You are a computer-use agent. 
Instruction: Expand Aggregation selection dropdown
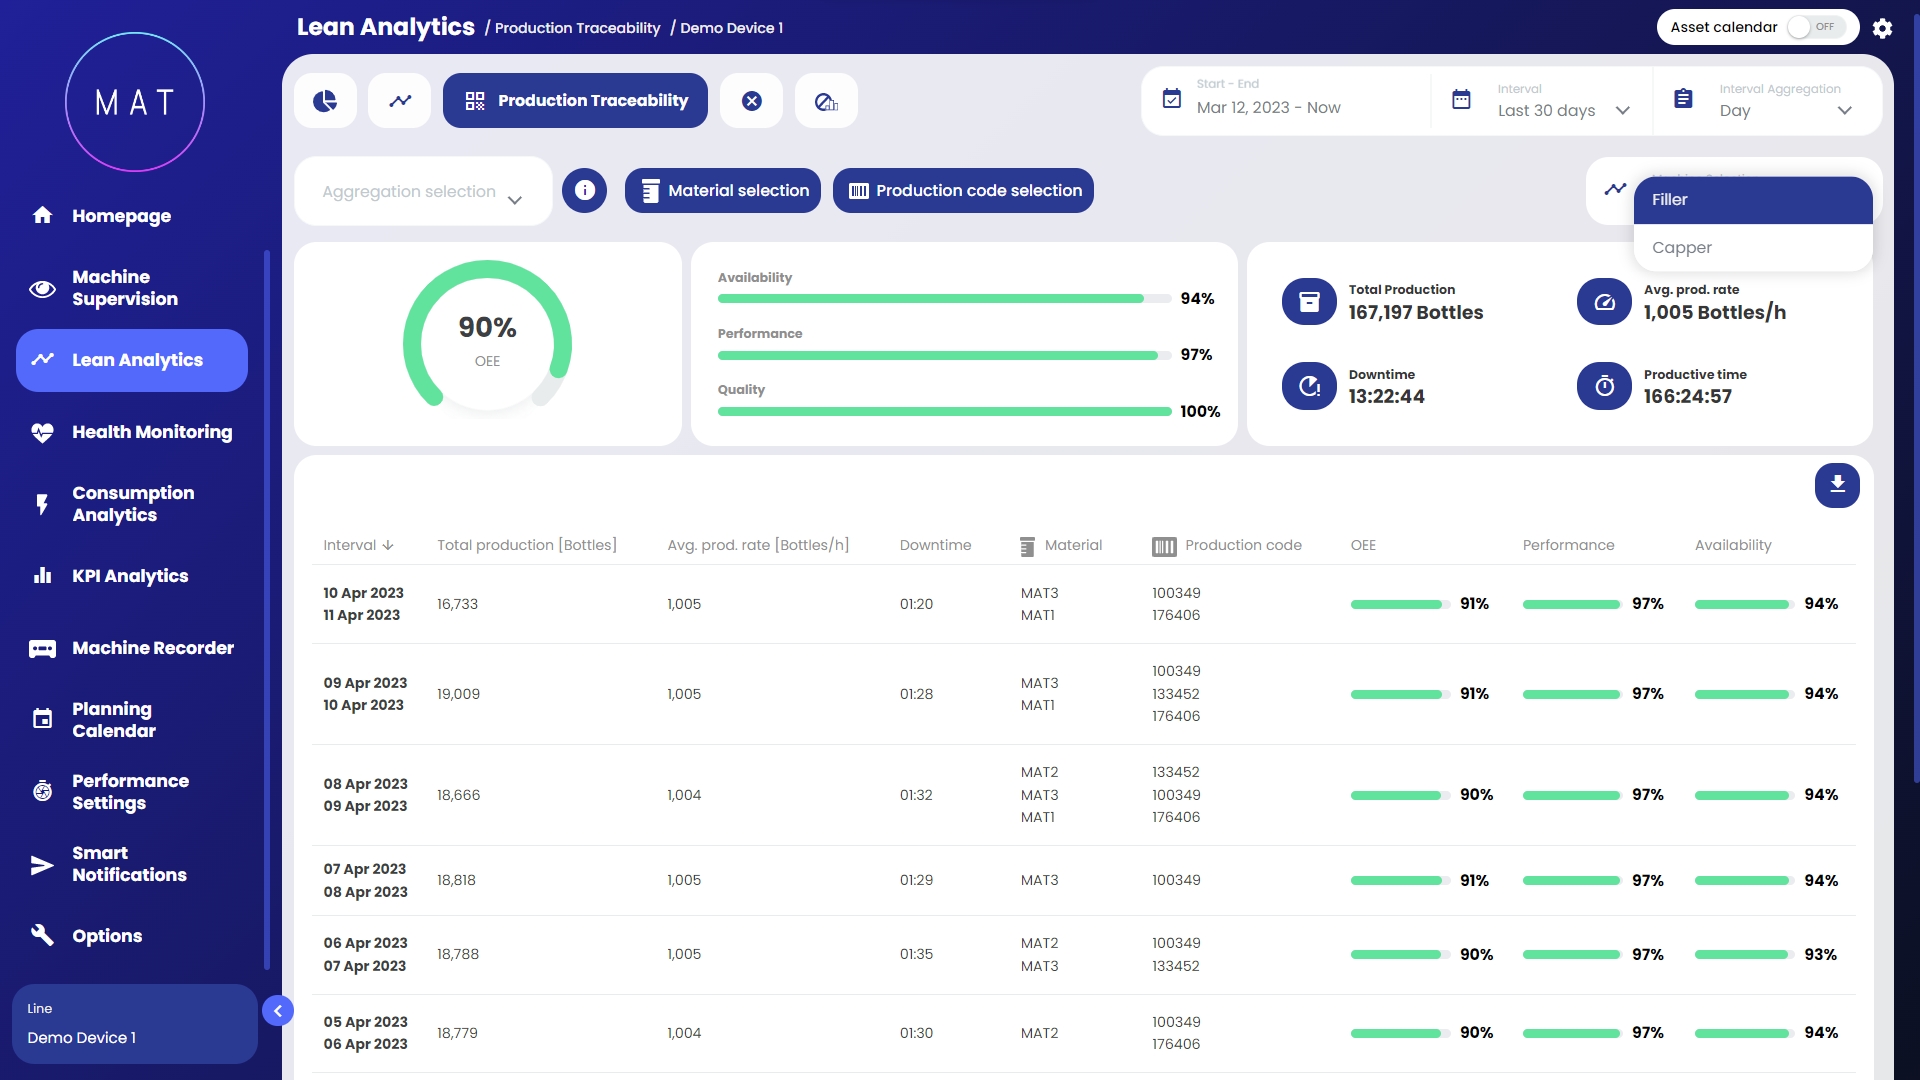point(422,191)
